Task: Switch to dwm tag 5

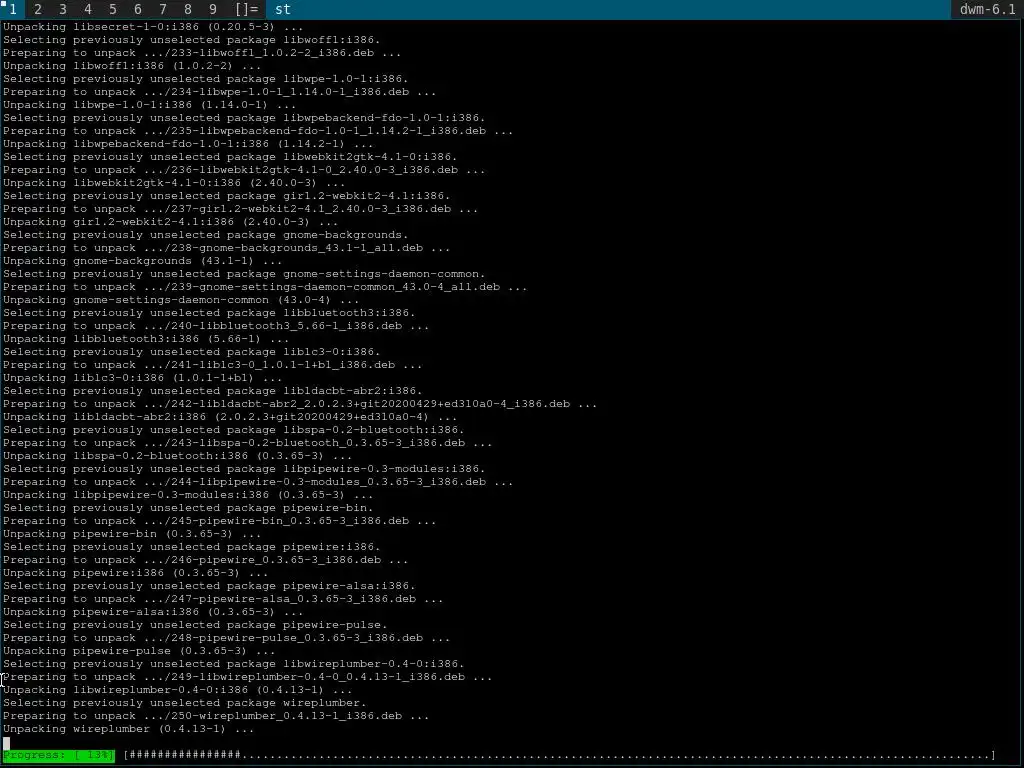Action: [x=112, y=9]
